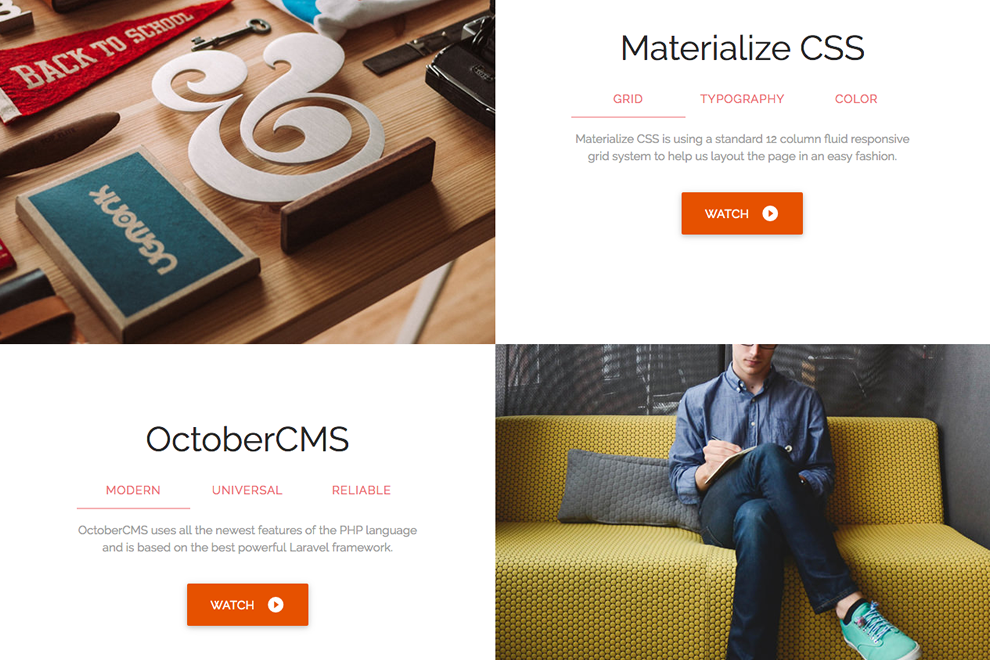Open the COLOR tab
The width and height of the screenshot is (990, 660).
tap(856, 99)
